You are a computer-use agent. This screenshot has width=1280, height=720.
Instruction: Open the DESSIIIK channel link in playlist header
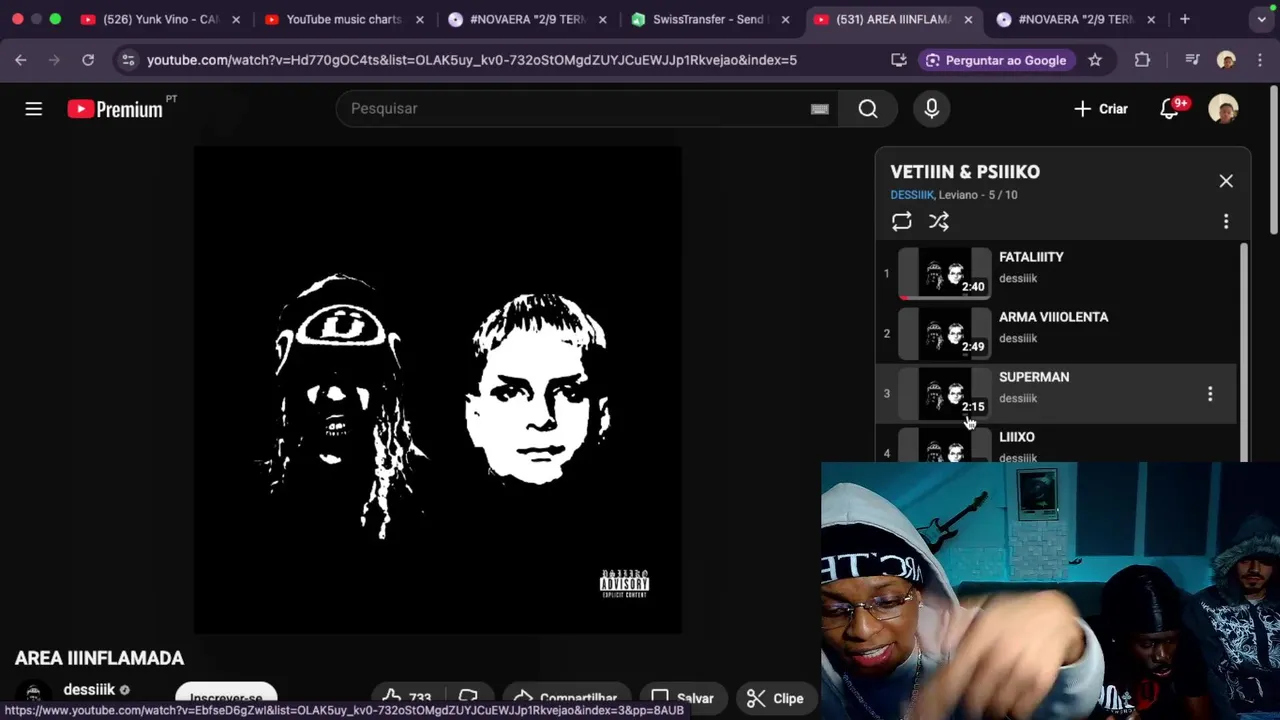click(912, 195)
